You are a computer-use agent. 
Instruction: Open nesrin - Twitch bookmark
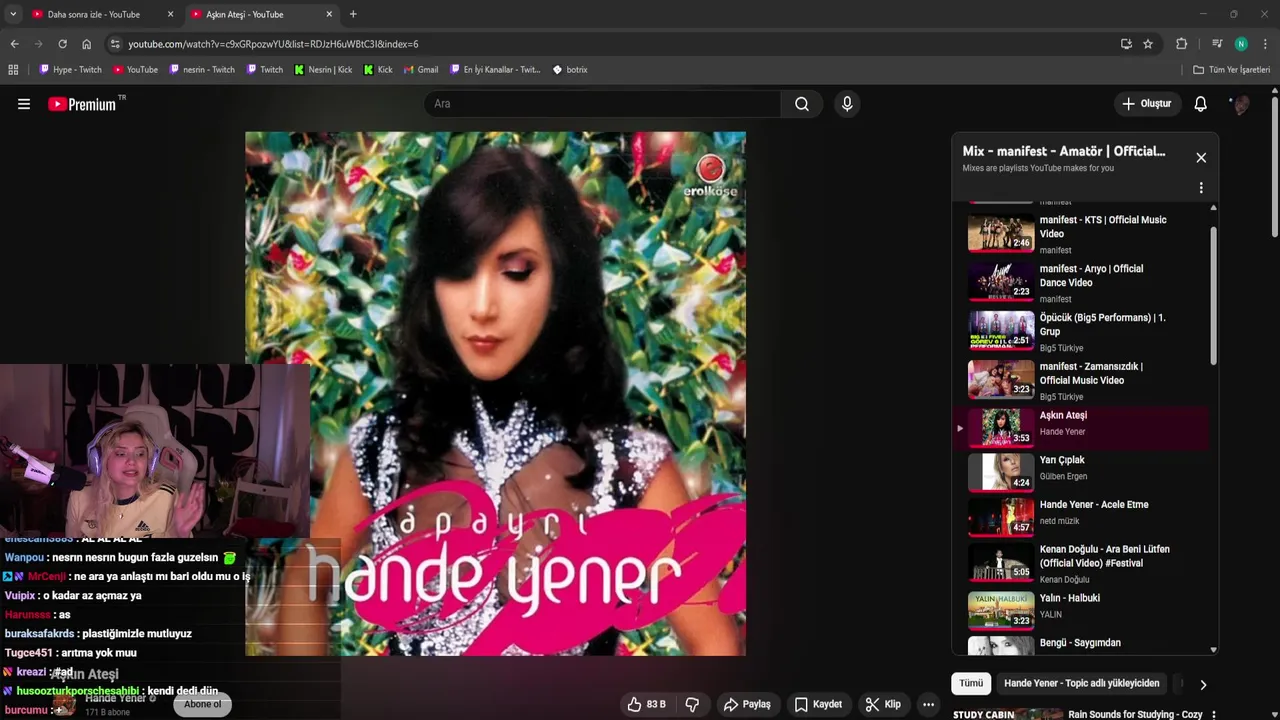tap(202, 70)
